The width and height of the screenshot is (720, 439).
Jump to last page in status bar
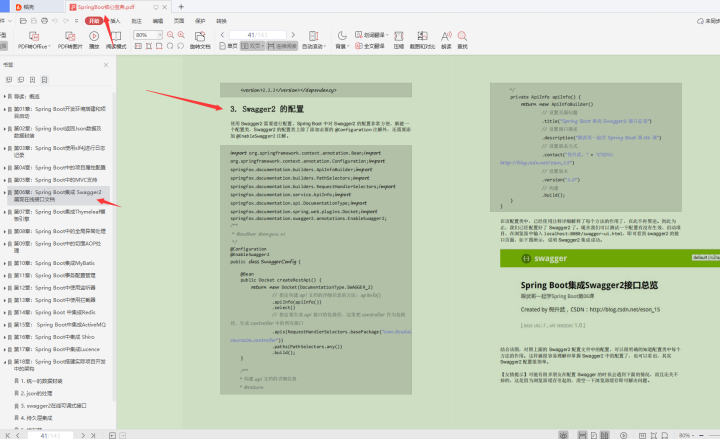tap(93, 435)
